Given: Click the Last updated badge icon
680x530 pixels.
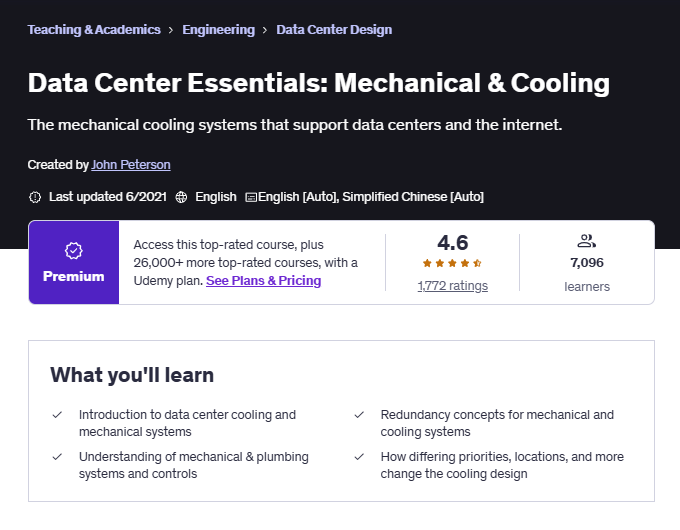Looking at the screenshot, I should (x=35, y=197).
